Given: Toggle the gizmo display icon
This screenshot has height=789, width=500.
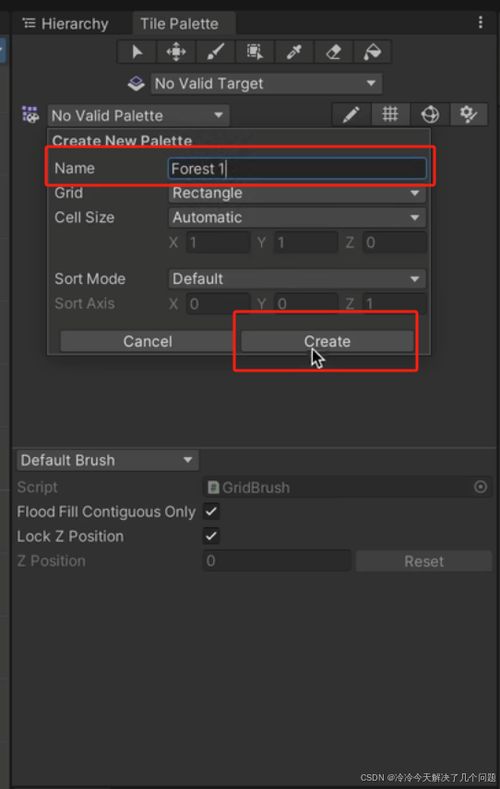Looking at the screenshot, I should point(430,115).
